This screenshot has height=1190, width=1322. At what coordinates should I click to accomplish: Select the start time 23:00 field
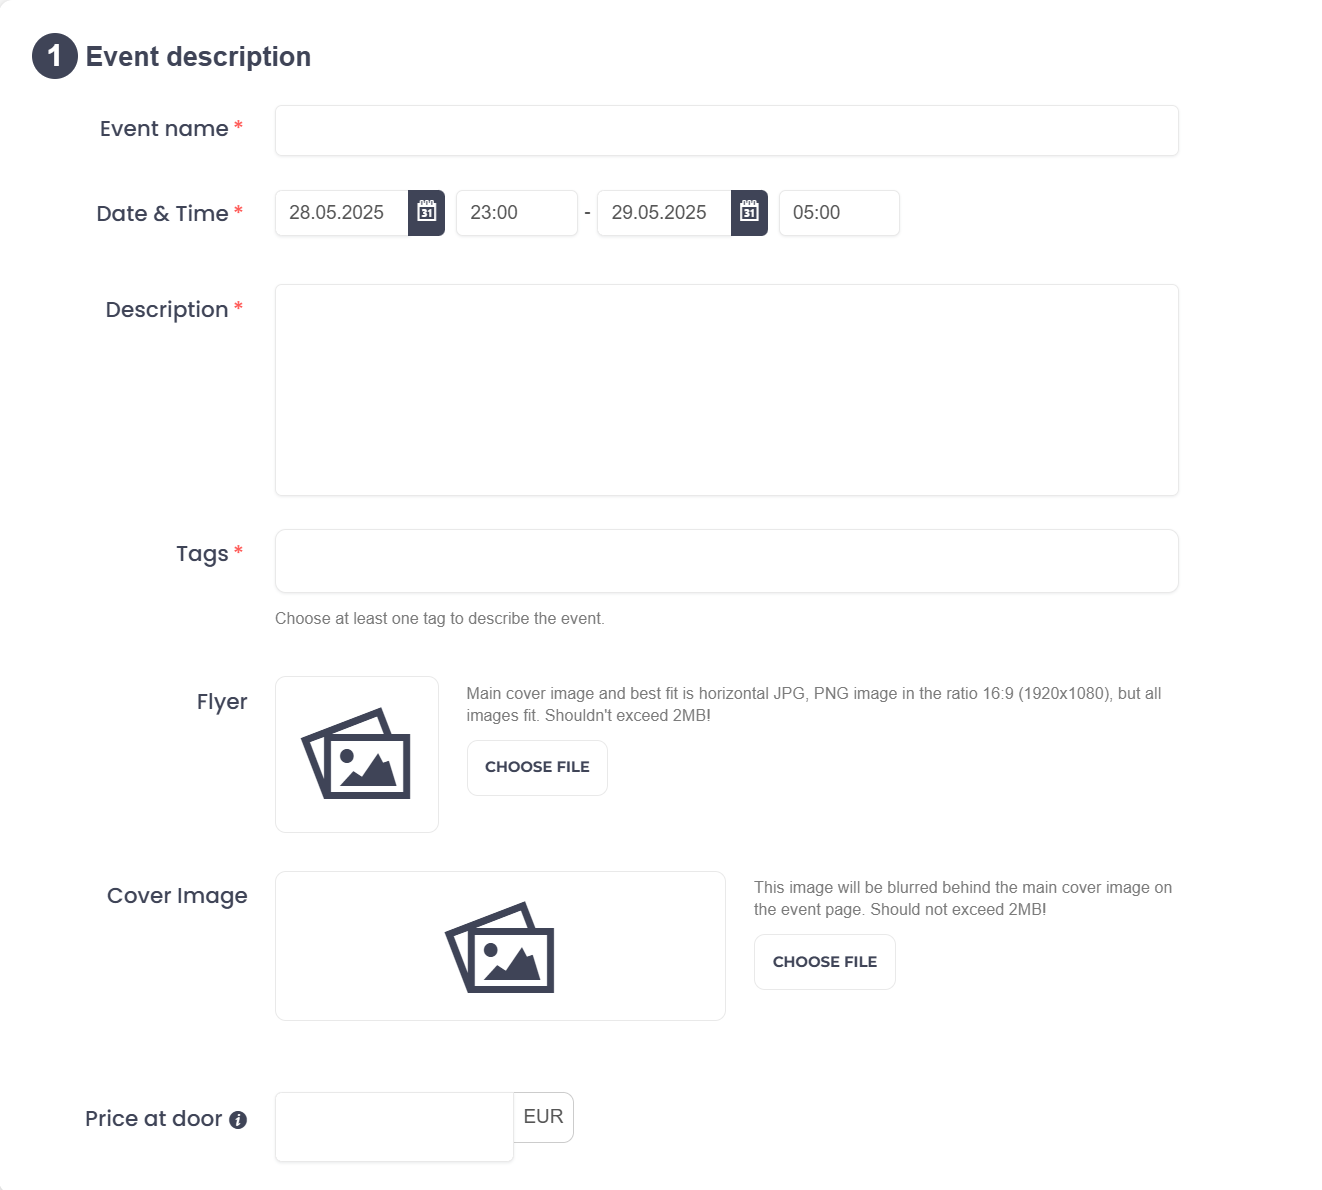tap(516, 213)
